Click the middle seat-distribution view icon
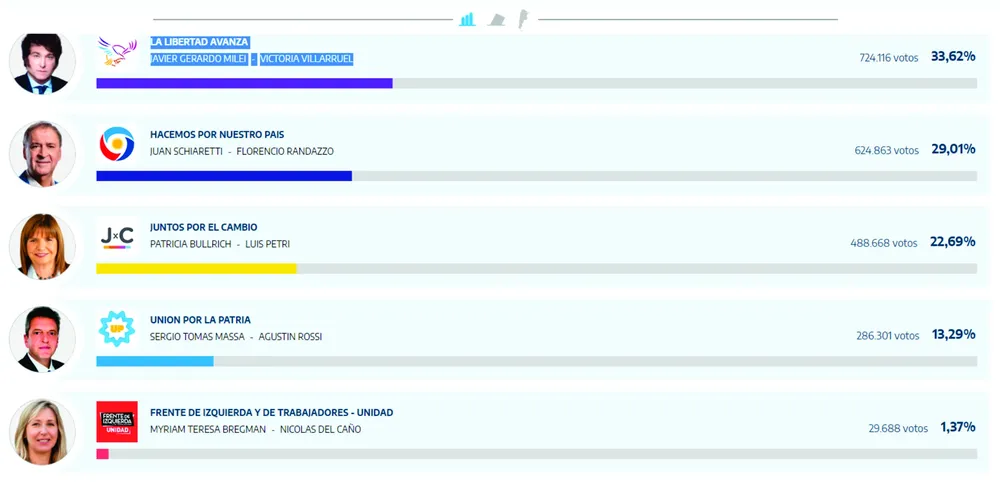The height and width of the screenshot is (482, 1000). pos(496,20)
